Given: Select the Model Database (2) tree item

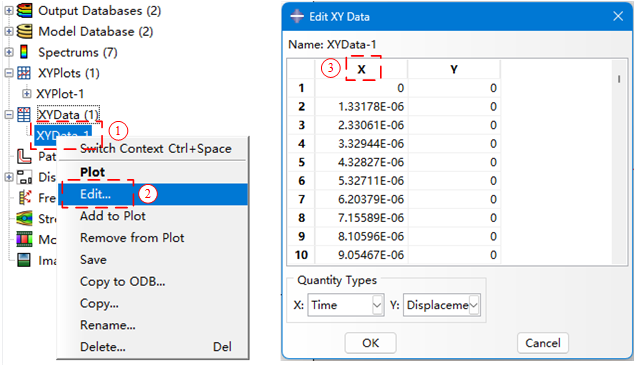Looking at the screenshot, I should click(x=95, y=32).
